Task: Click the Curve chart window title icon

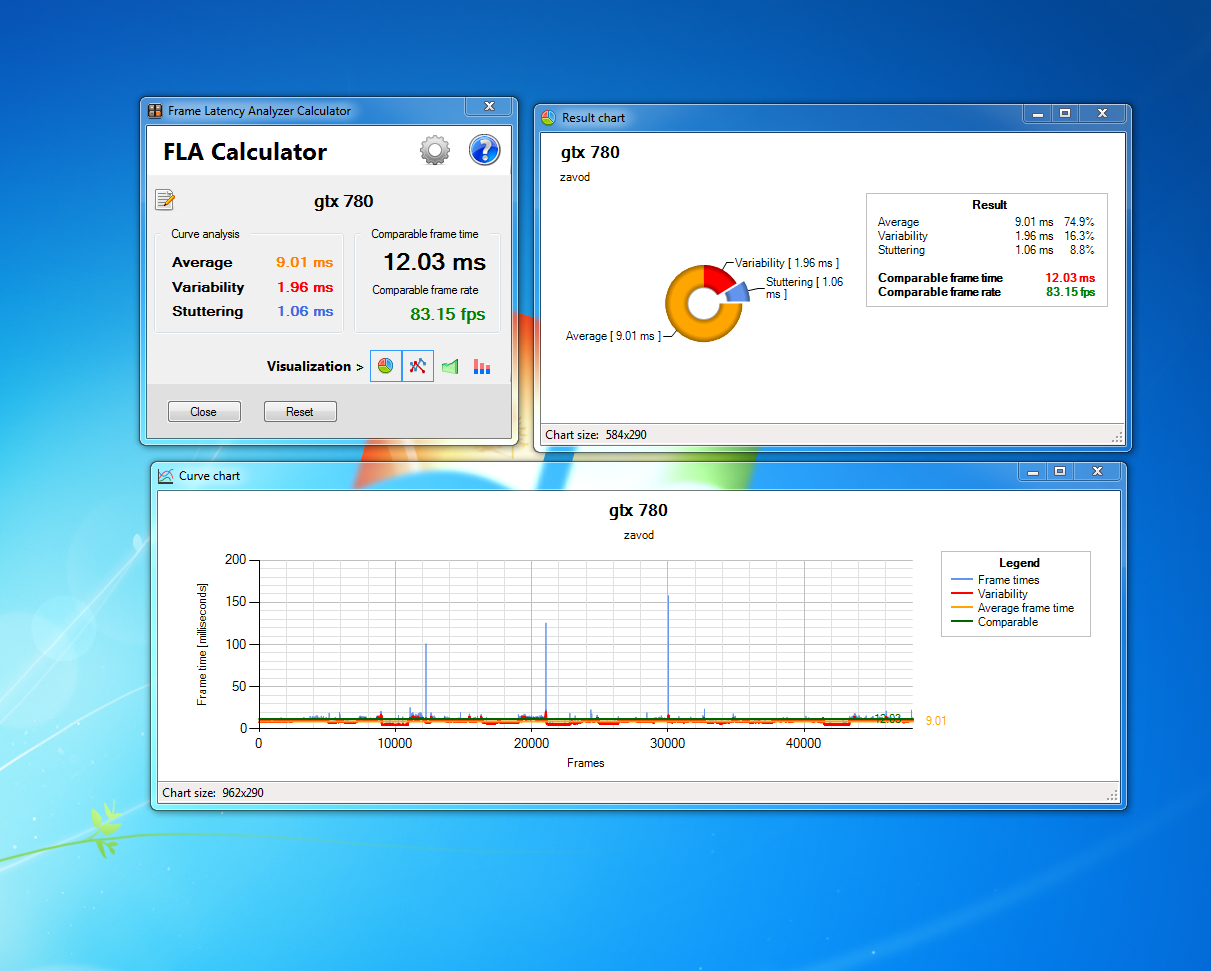Action: 166,476
